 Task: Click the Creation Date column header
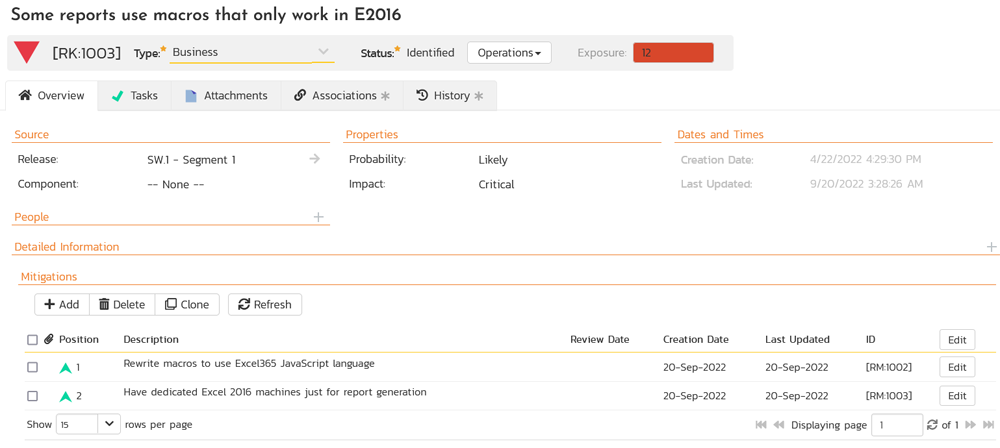coord(696,340)
